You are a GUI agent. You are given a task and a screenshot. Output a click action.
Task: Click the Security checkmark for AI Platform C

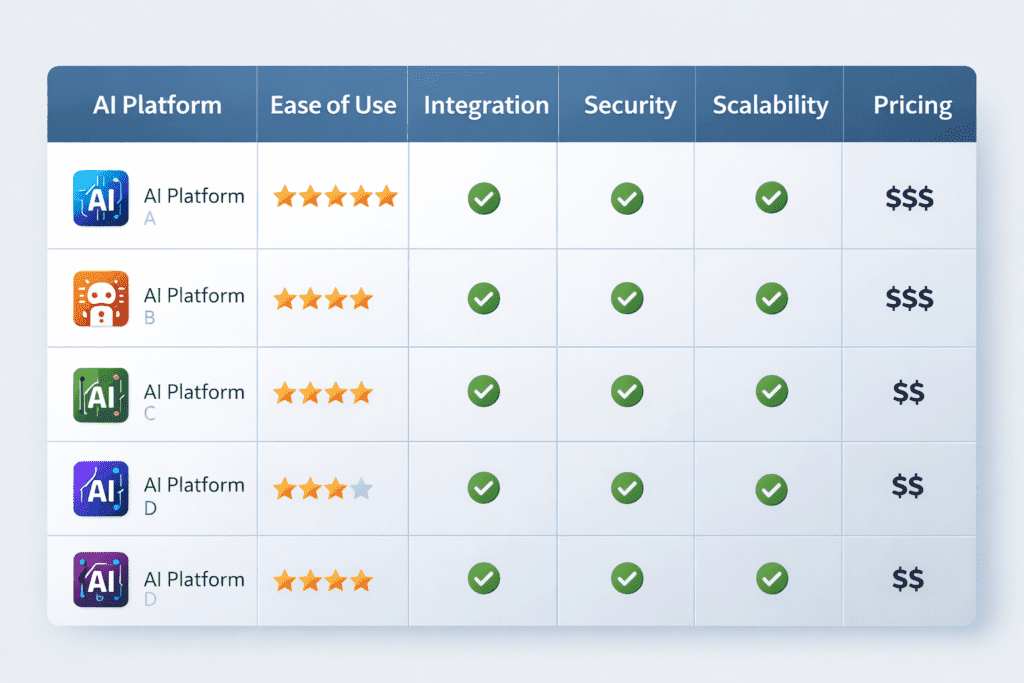pyautogui.click(x=627, y=391)
